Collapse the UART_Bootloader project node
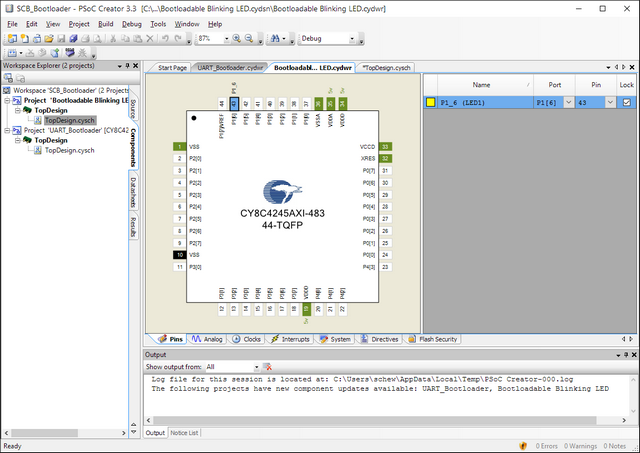 click(7, 130)
